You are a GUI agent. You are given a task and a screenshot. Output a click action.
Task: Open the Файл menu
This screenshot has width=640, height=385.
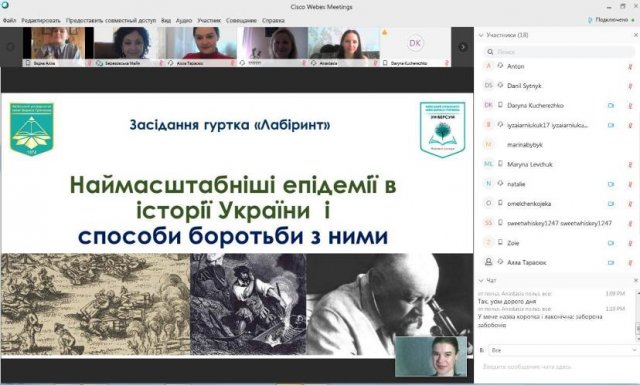pos(9,20)
